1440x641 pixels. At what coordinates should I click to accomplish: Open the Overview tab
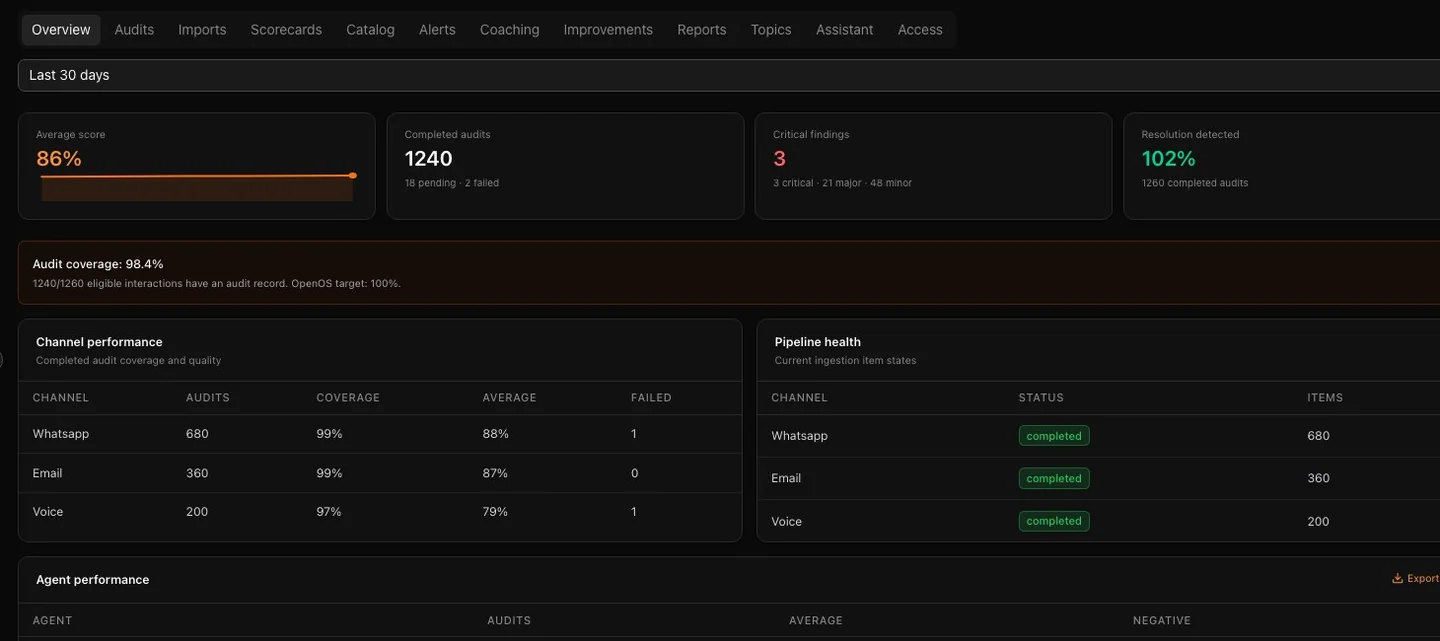tap(61, 30)
